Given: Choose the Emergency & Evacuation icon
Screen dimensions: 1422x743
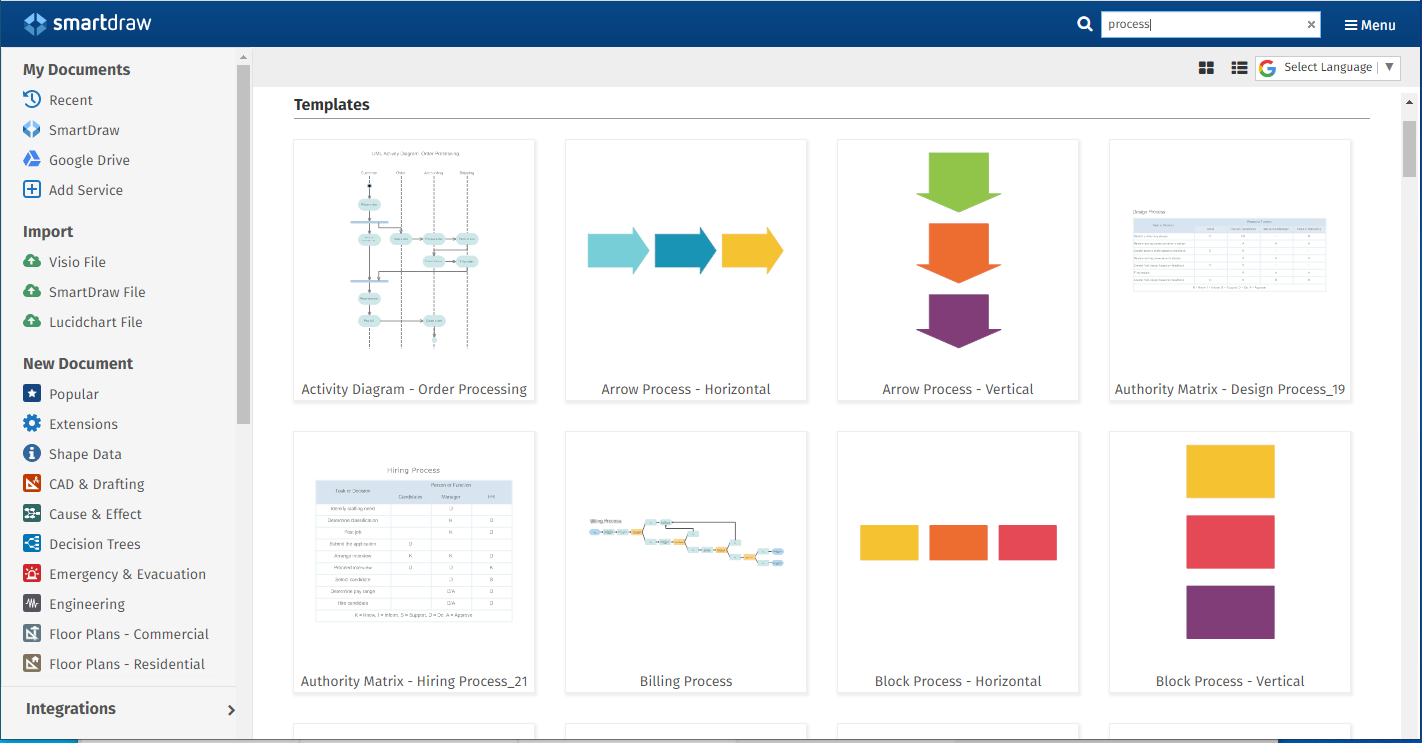Looking at the screenshot, I should tap(32, 574).
